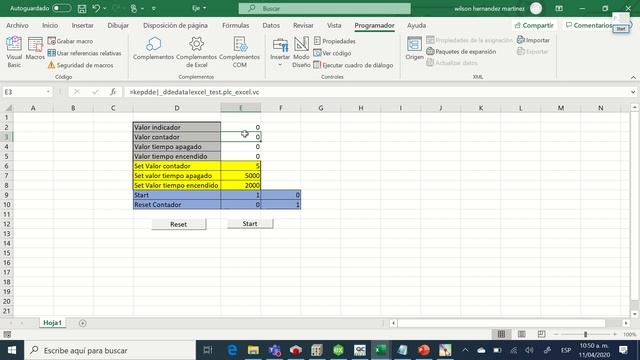Click the Buscar search box
The image size is (640, 360).
(x=324, y=8)
